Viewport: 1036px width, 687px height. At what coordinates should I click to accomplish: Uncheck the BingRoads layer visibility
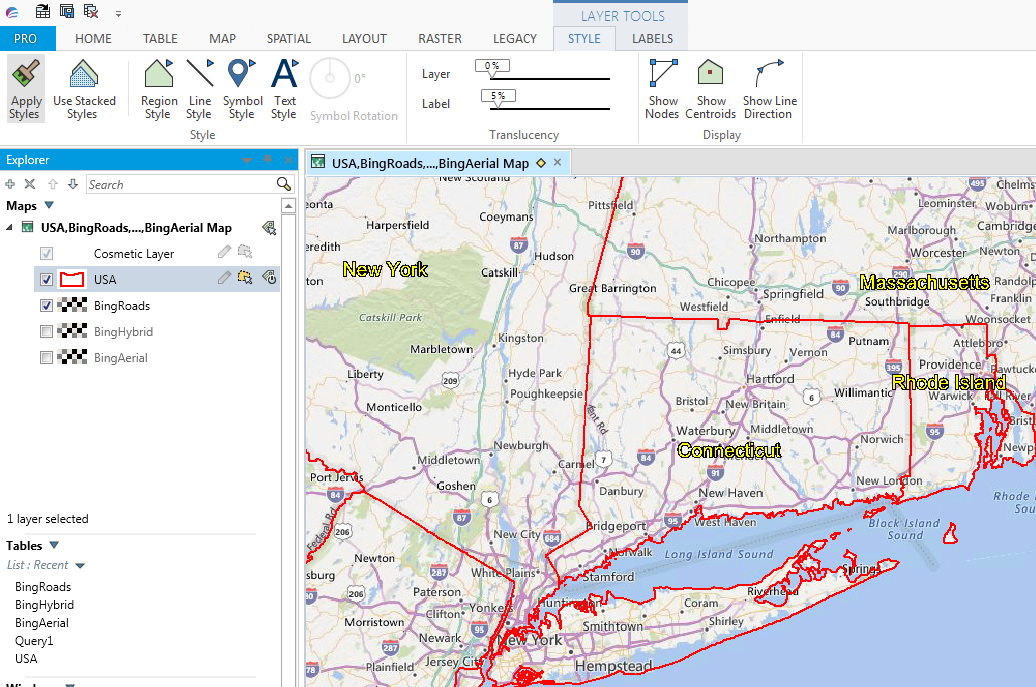[x=45, y=305]
